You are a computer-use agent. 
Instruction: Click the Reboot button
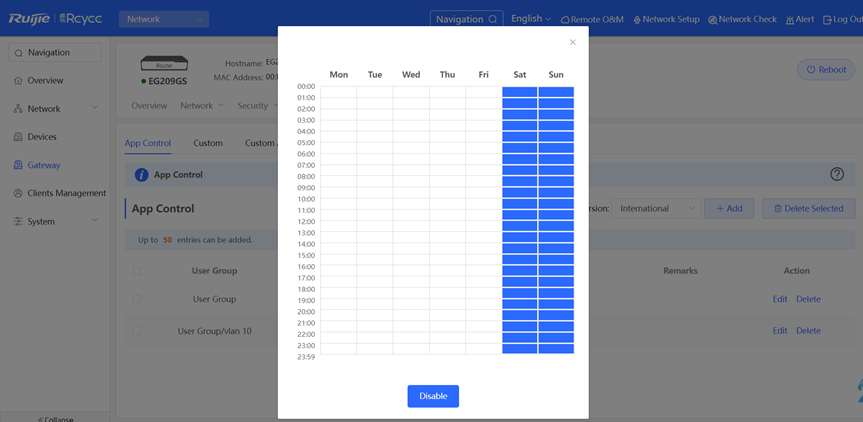[x=825, y=70]
